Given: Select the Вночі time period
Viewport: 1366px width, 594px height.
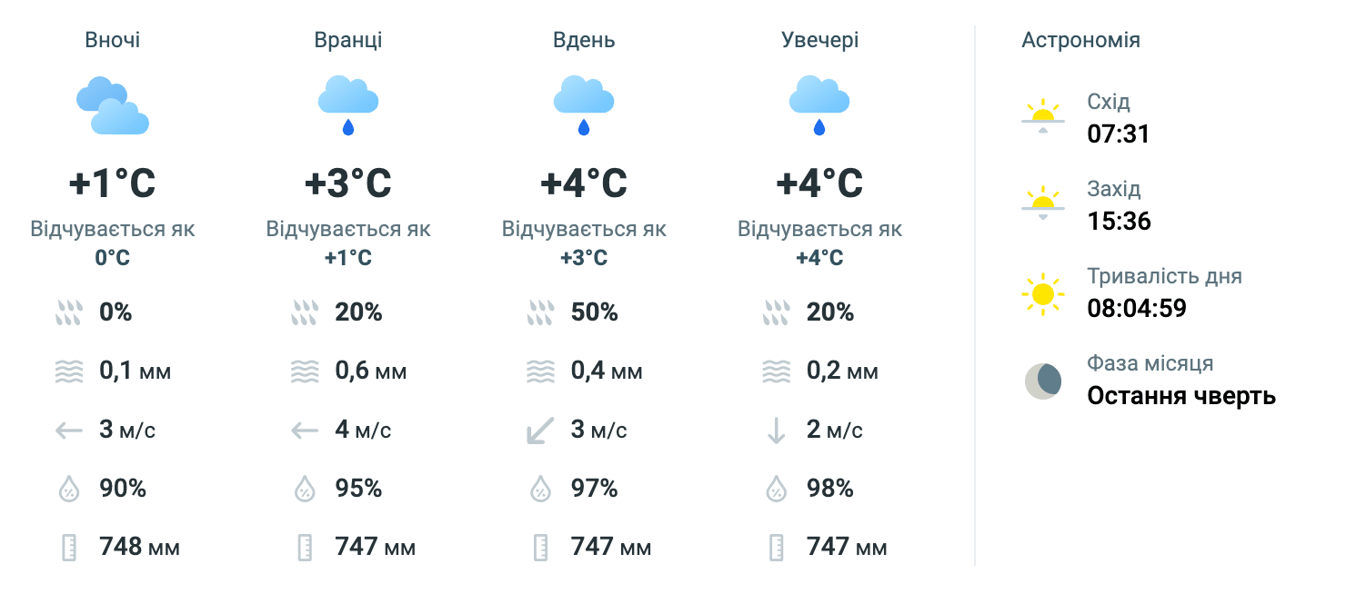Looking at the screenshot, I should (112, 39).
